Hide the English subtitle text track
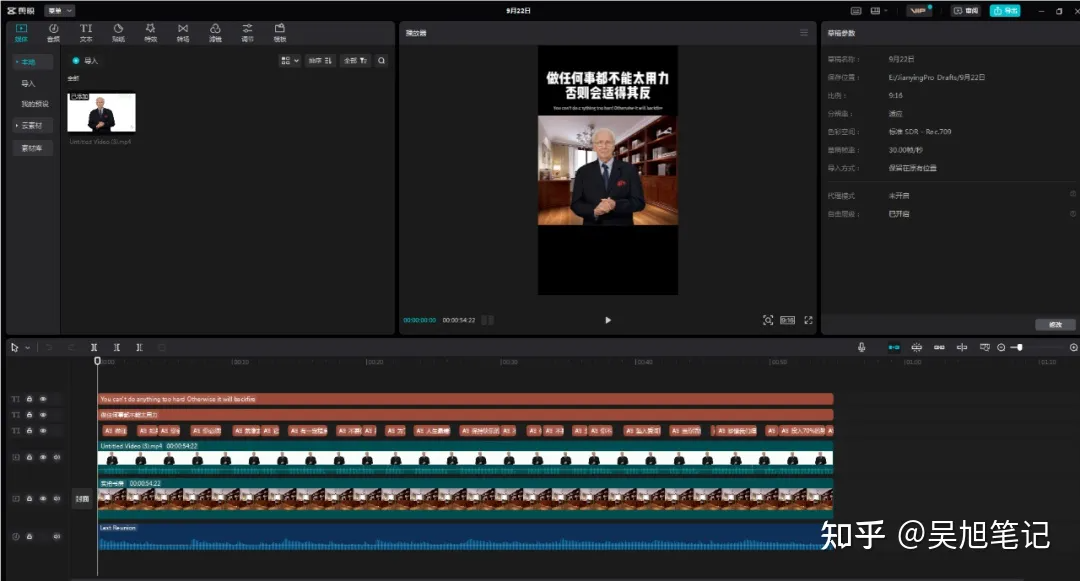This screenshot has height=581, width=1080. tap(43, 398)
